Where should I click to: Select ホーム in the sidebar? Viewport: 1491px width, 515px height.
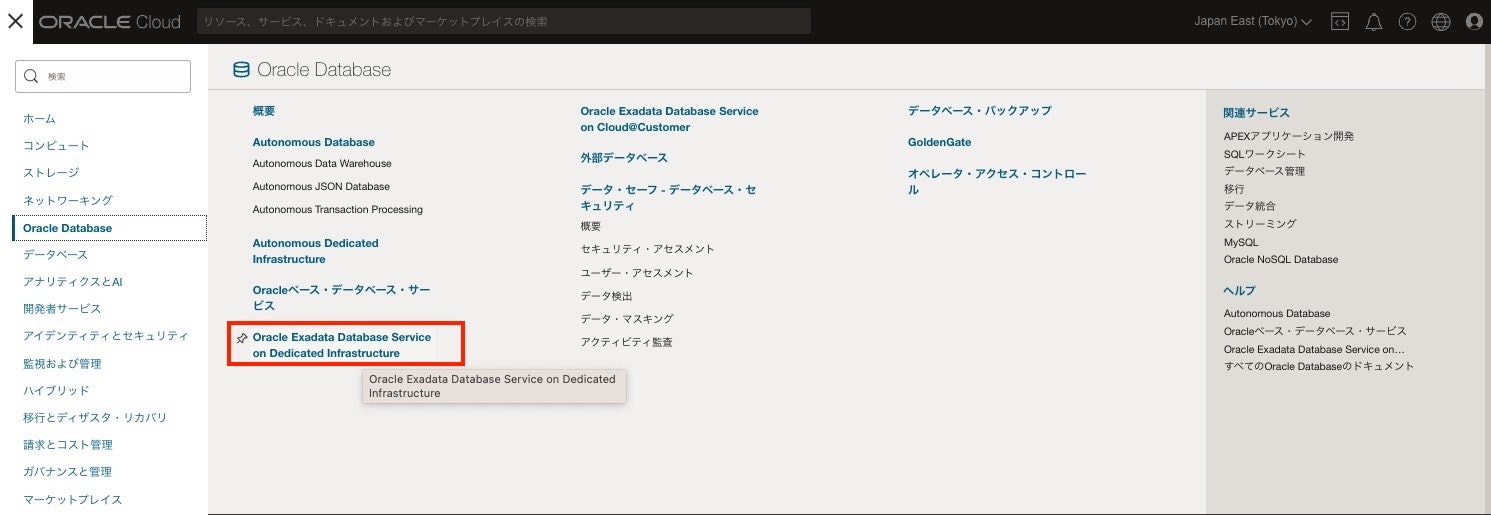40,118
